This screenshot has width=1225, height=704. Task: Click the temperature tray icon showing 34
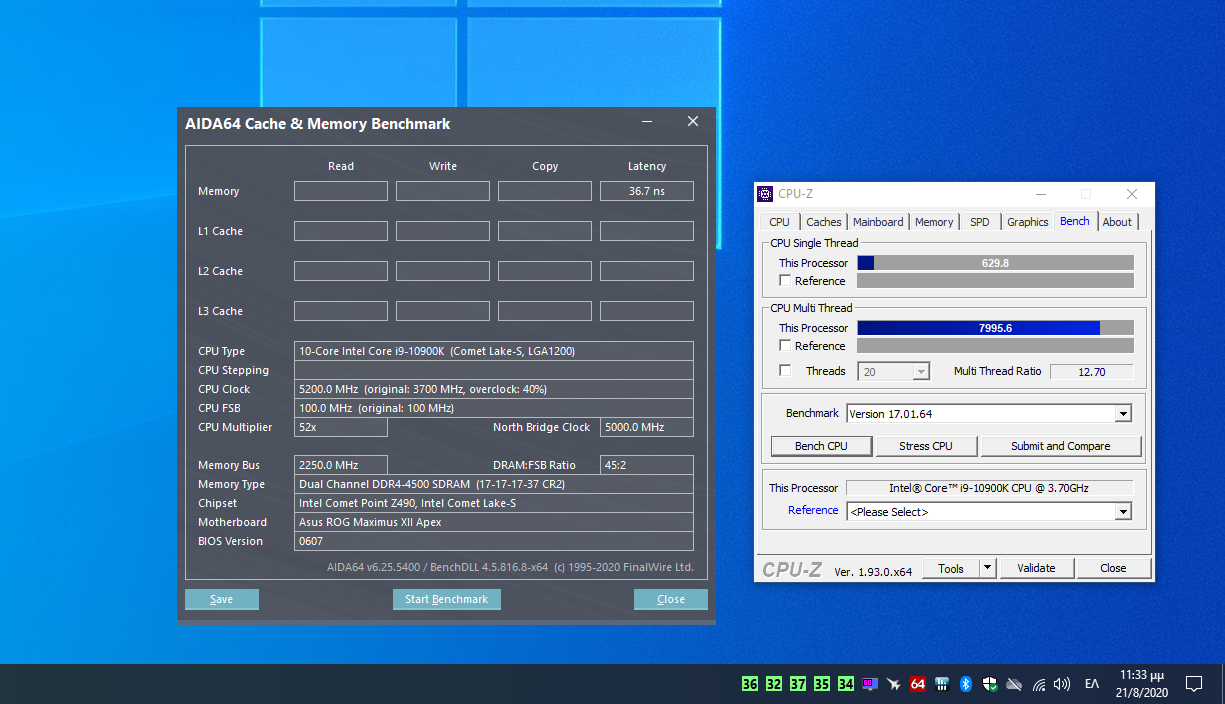(846, 684)
